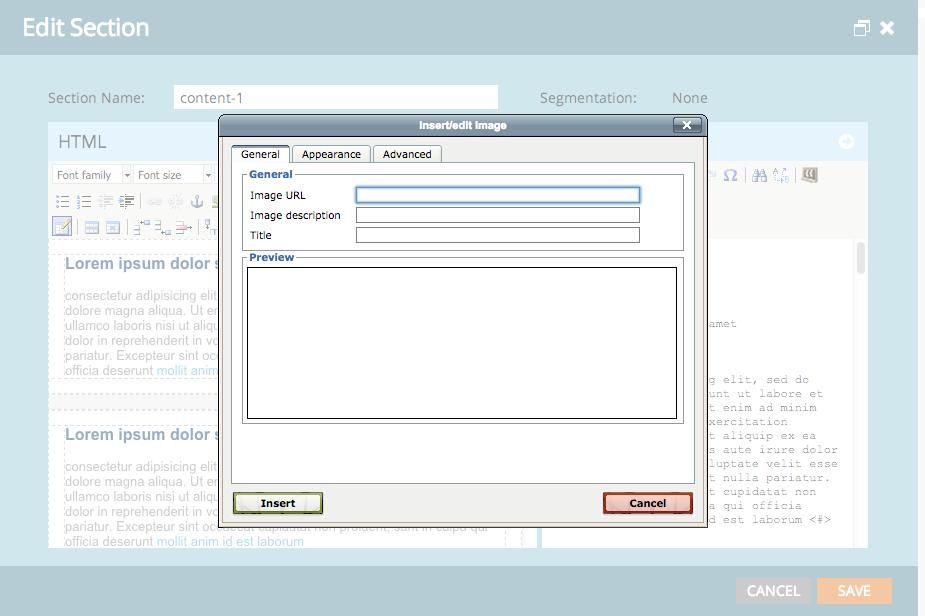
Task: Click the binoculars find icon
Action: click(x=760, y=175)
